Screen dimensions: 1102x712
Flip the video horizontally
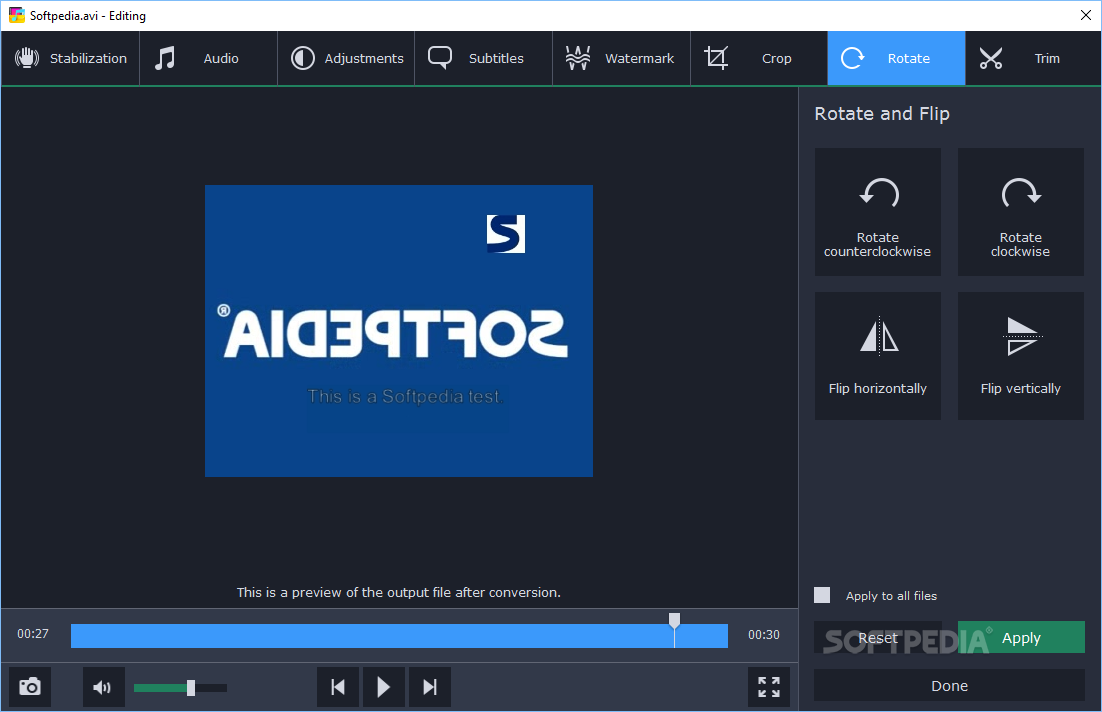[877, 356]
